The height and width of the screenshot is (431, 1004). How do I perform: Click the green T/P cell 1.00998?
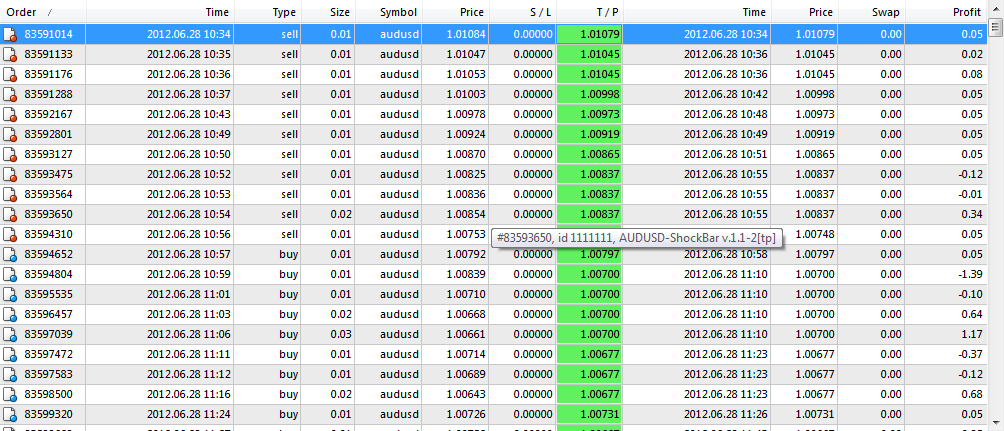[x=590, y=95]
